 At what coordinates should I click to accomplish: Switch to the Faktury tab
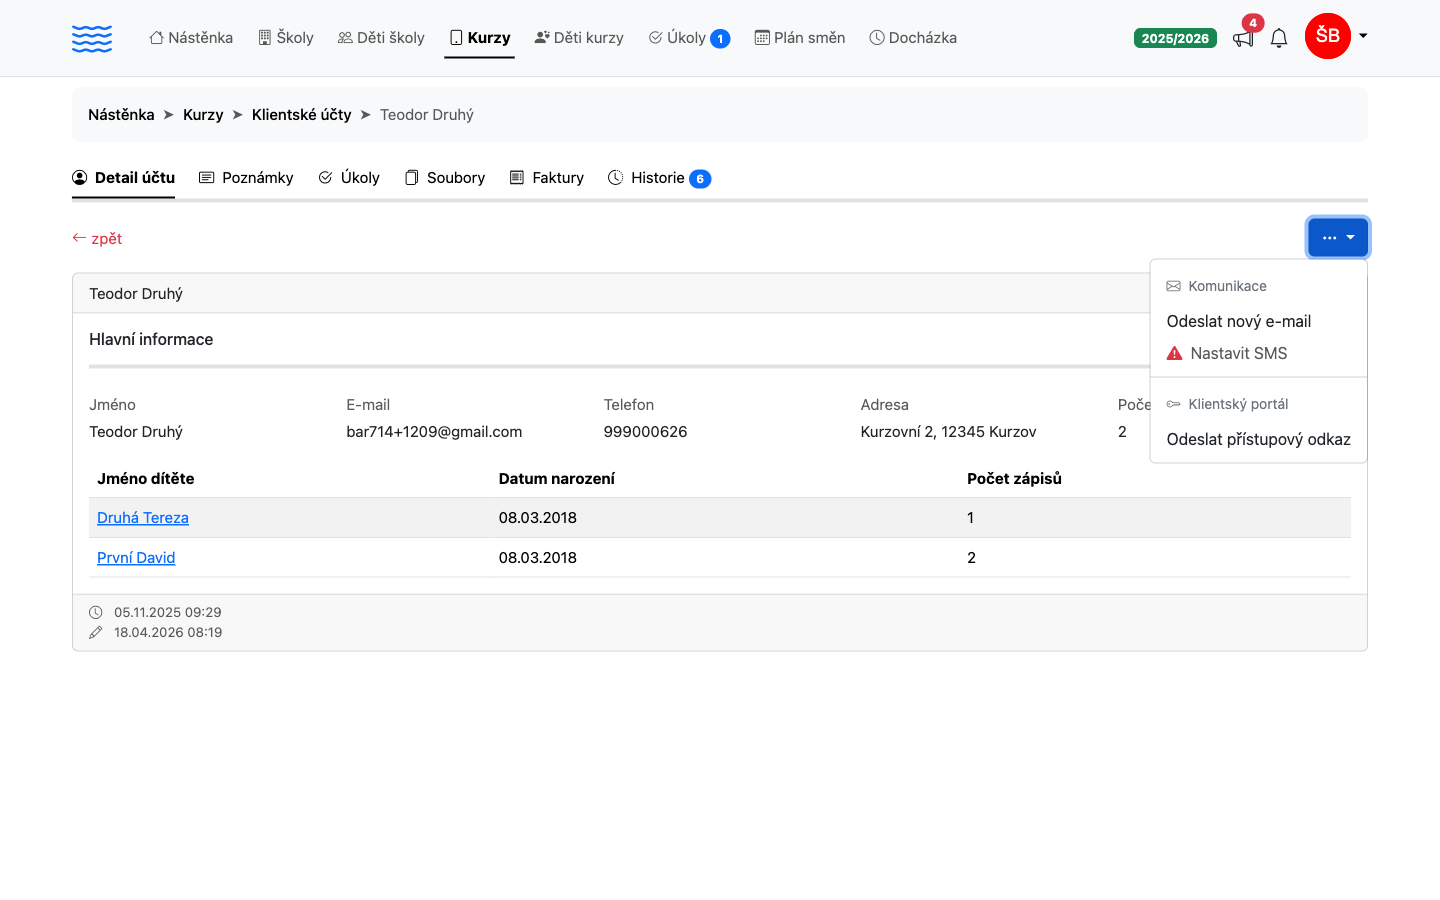pos(547,178)
